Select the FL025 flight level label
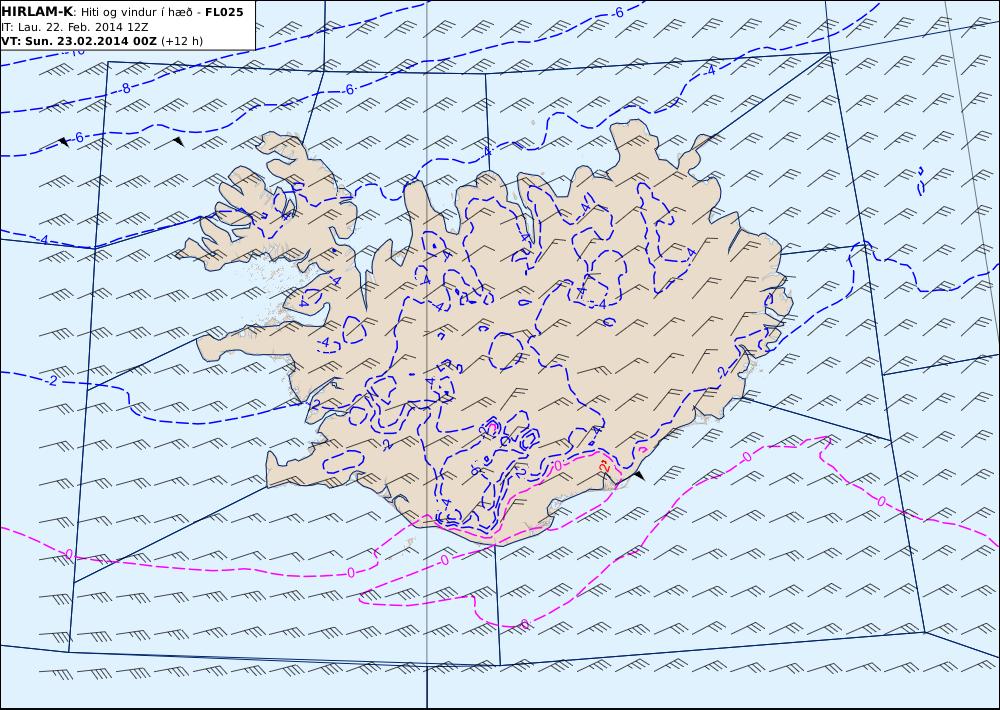 pyautogui.click(x=224, y=12)
